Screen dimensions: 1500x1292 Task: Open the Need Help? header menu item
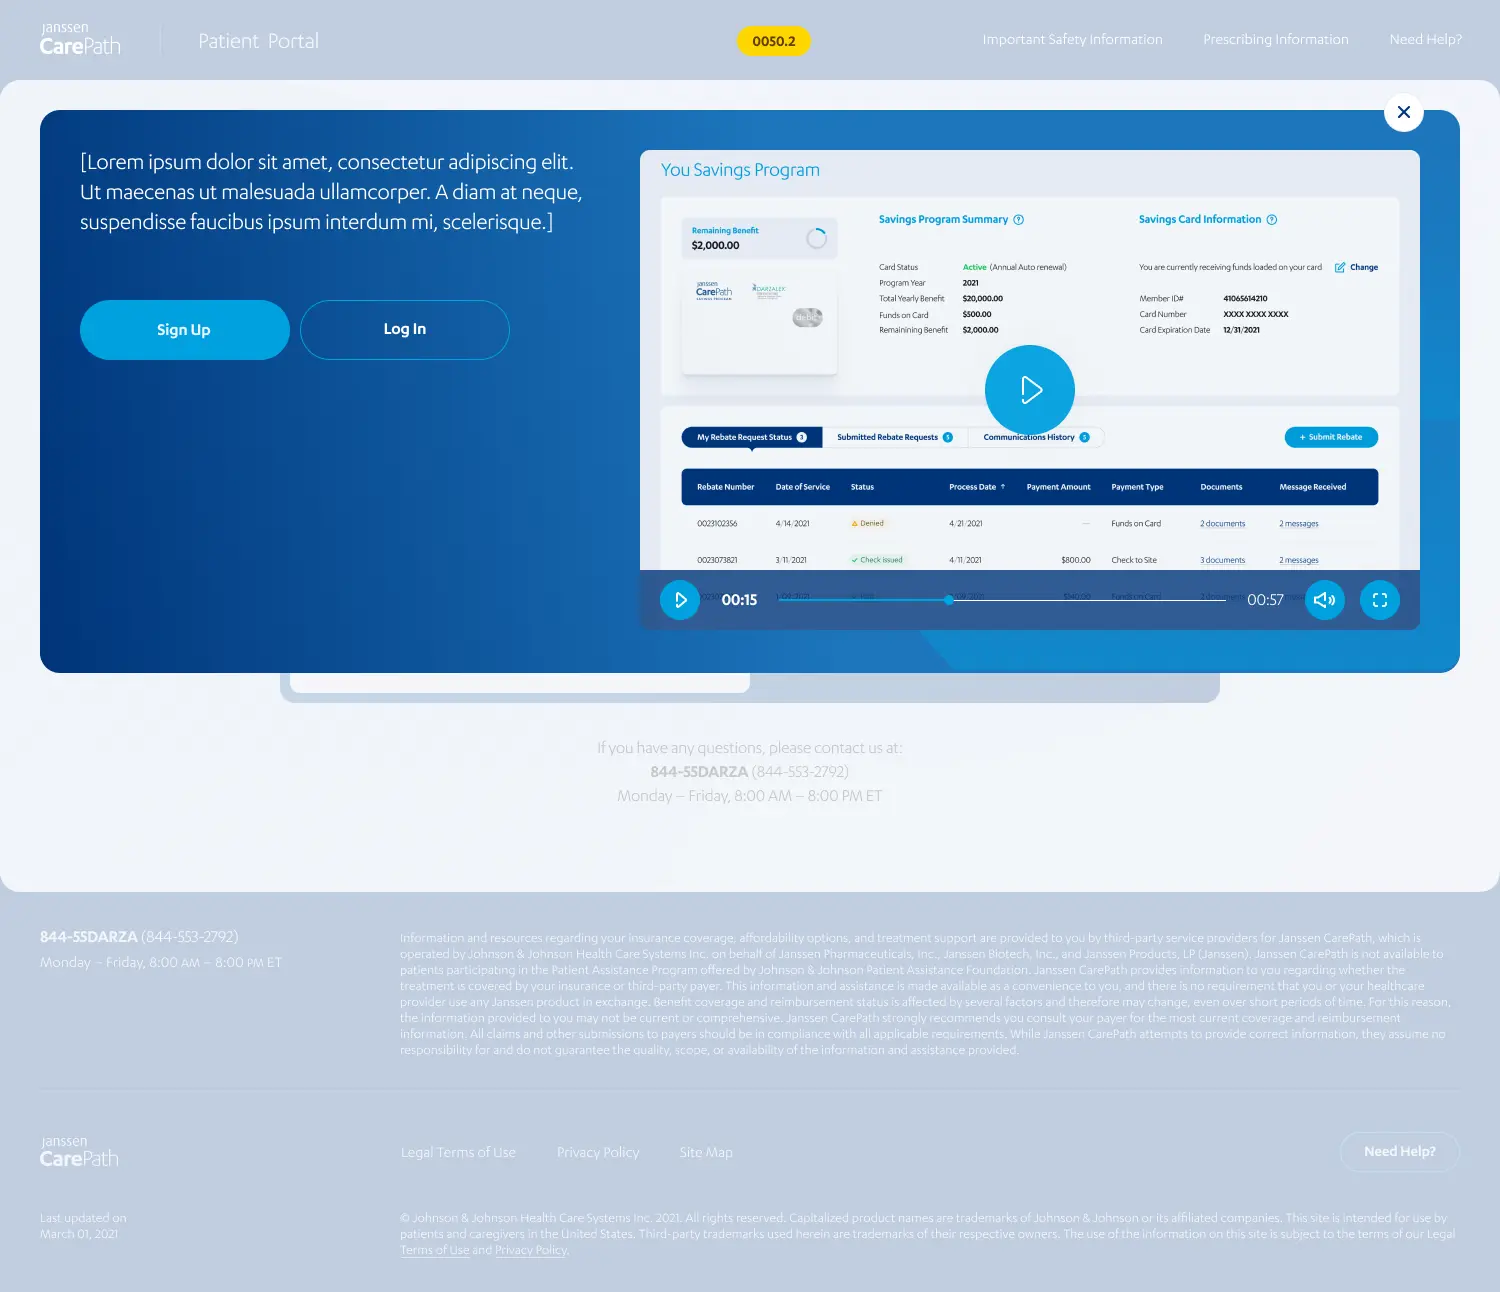click(x=1424, y=40)
